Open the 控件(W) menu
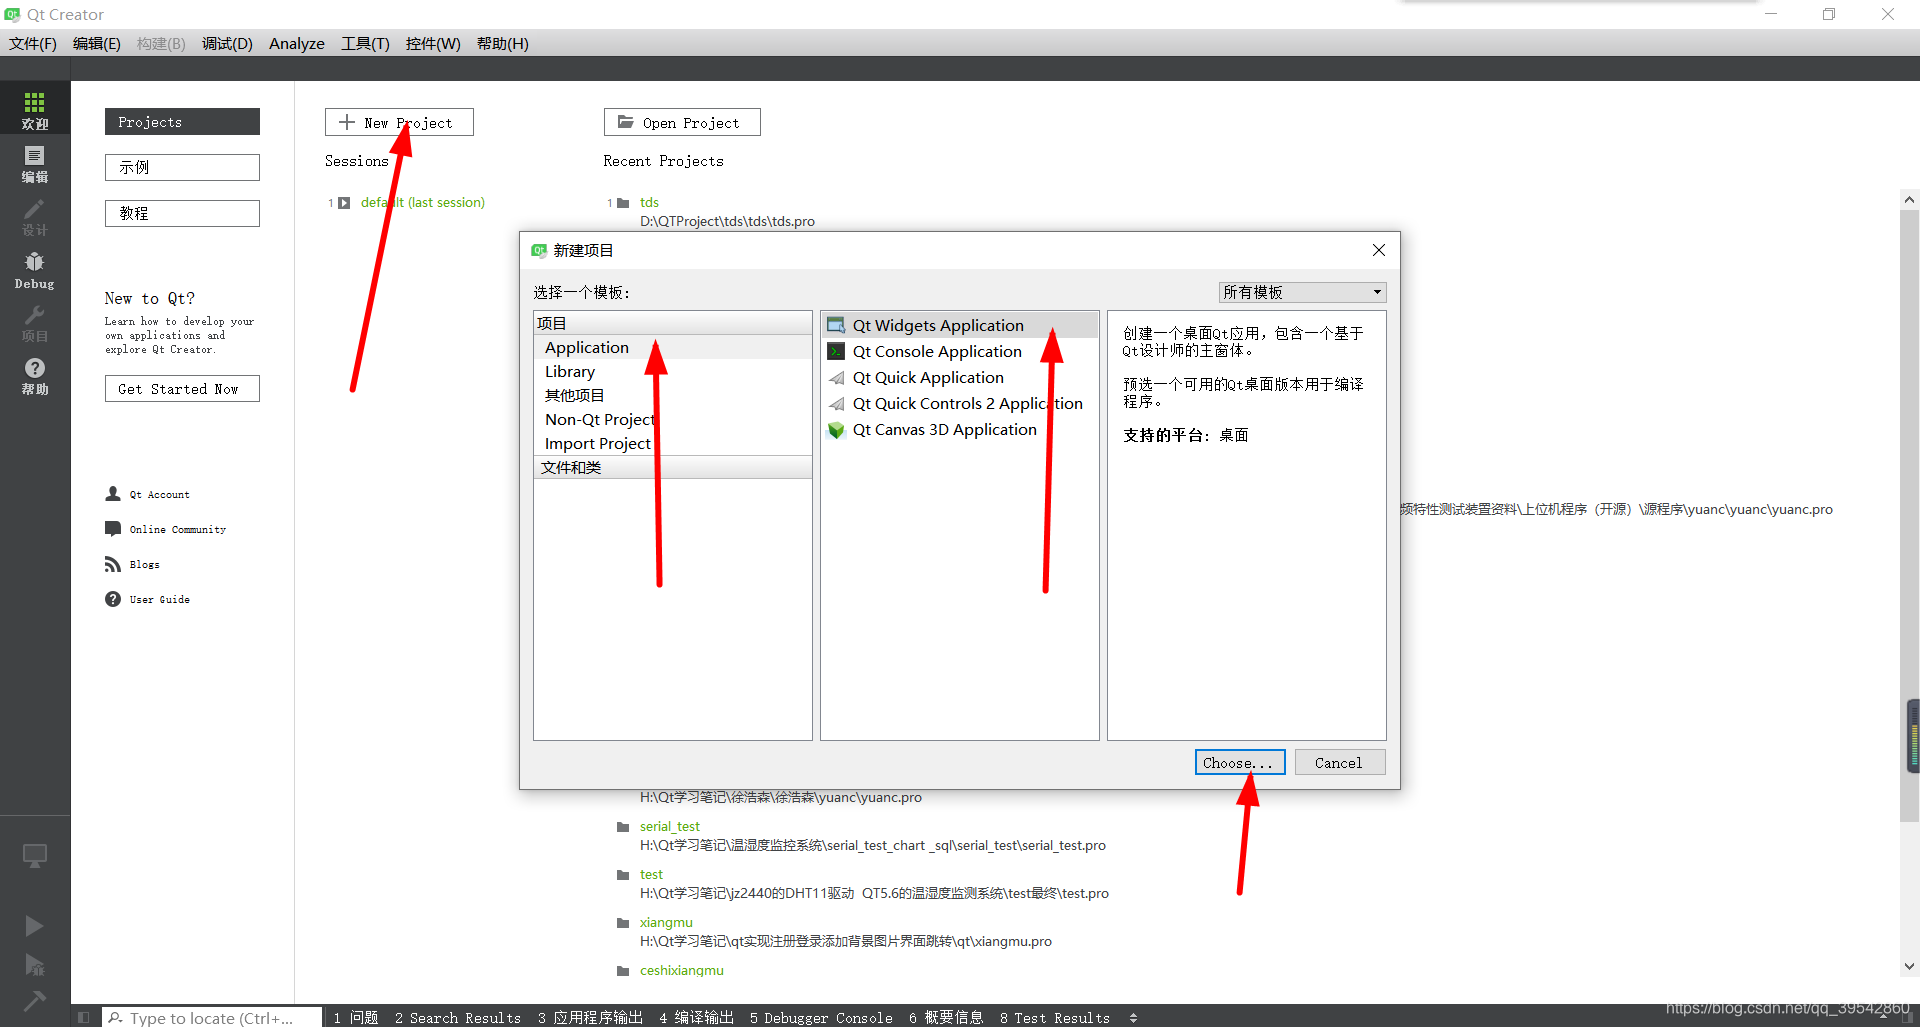Screen dimensions: 1920x1027 [433, 43]
